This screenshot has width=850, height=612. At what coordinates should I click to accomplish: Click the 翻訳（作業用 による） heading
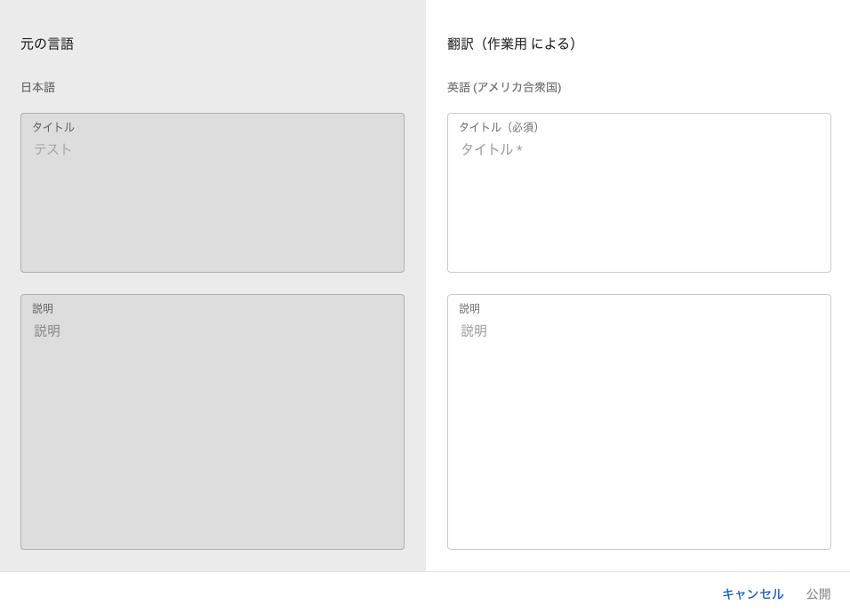[514, 44]
